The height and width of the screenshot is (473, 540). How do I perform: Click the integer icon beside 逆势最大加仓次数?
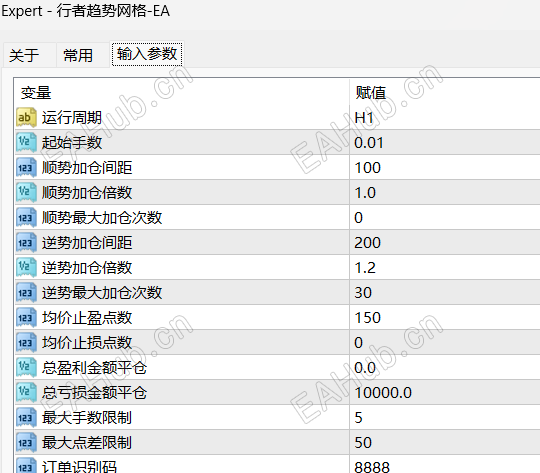[26, 292]
